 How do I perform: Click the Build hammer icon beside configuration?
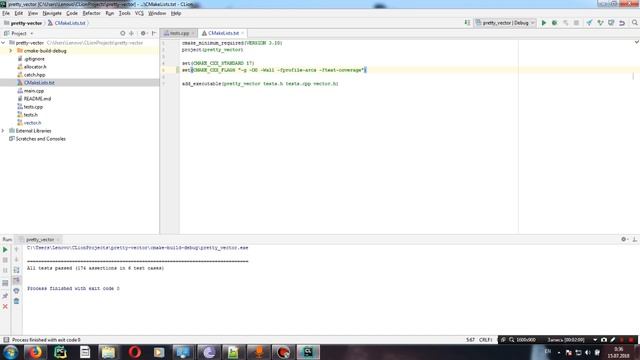tap(467, 23)
